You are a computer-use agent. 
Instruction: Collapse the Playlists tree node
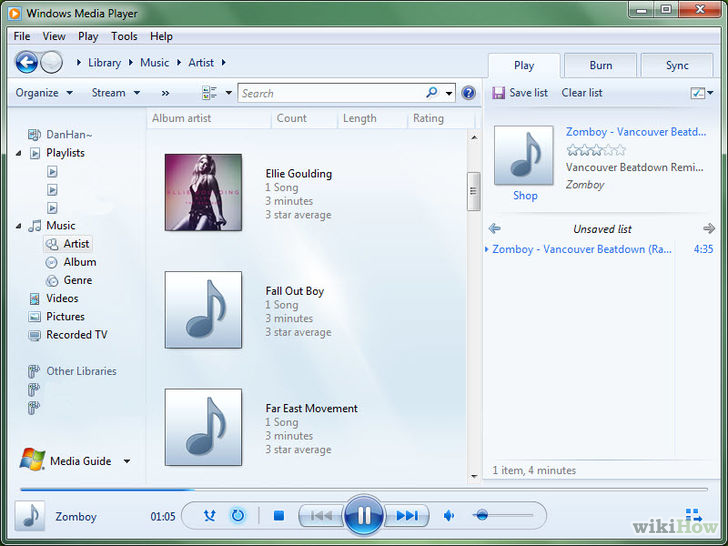point(19,153)
